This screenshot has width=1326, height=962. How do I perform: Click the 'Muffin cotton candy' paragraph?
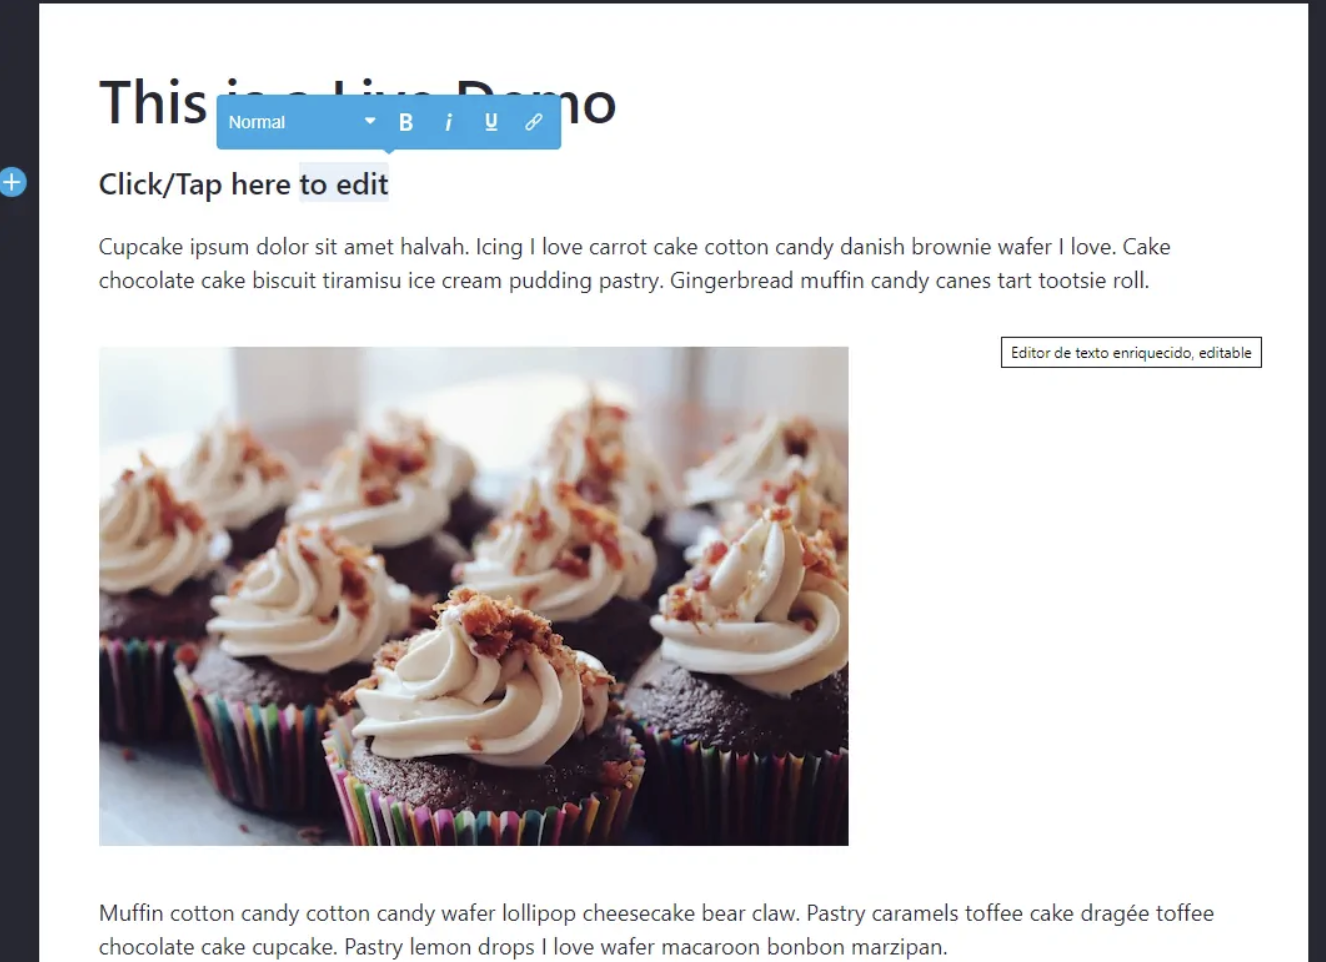pyautogui.click(x=656, y=929)
